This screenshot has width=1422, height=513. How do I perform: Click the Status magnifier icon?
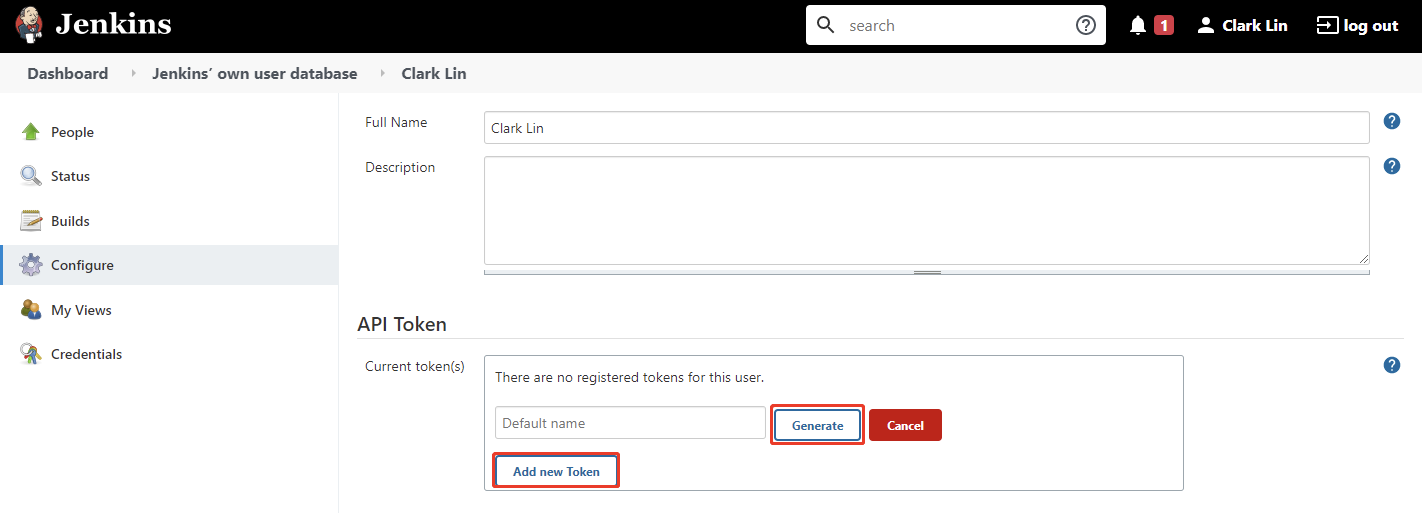31,176
